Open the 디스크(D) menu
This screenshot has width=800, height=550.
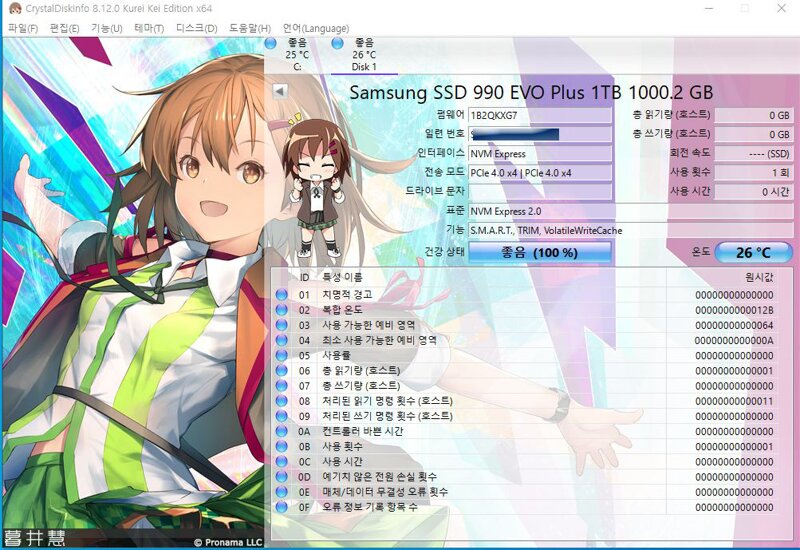(x=196, y=28)
